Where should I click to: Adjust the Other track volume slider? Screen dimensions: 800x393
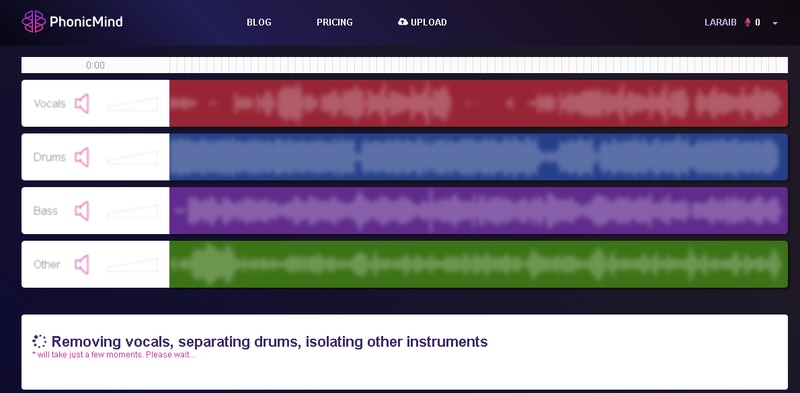[x=132, y=265]
